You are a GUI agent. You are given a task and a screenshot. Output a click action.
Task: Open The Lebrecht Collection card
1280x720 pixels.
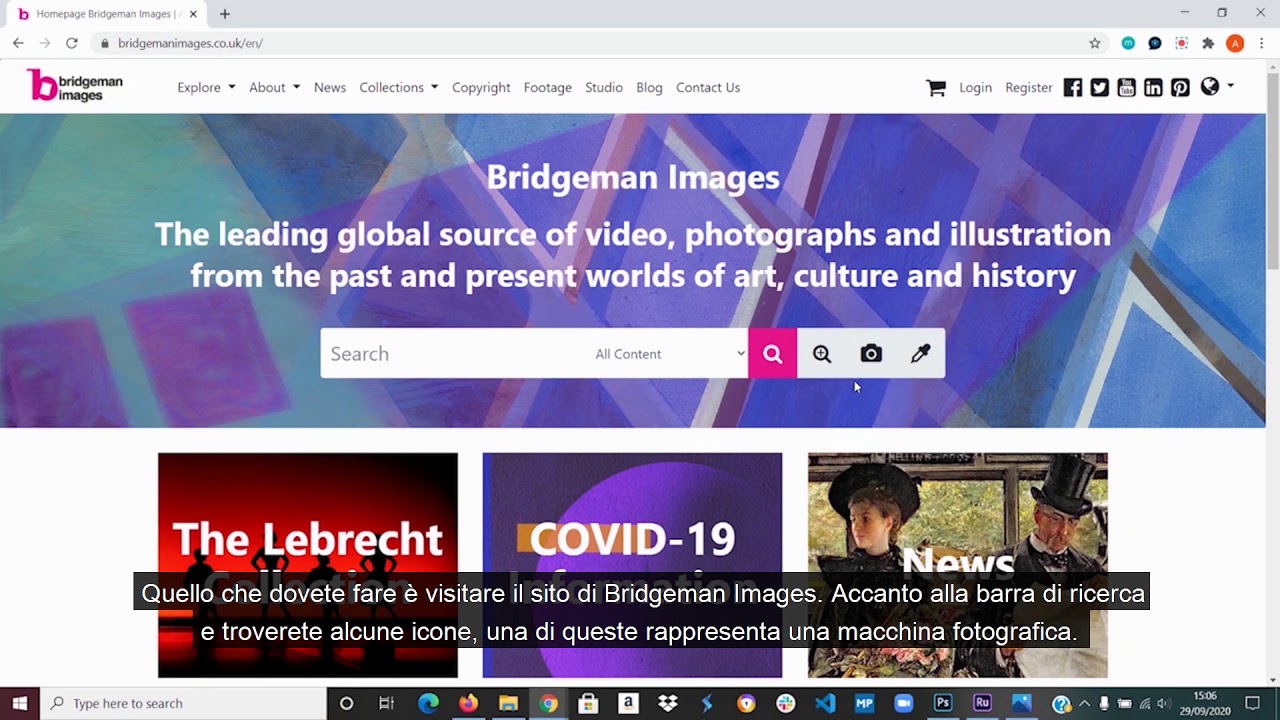tap(308, 565)
